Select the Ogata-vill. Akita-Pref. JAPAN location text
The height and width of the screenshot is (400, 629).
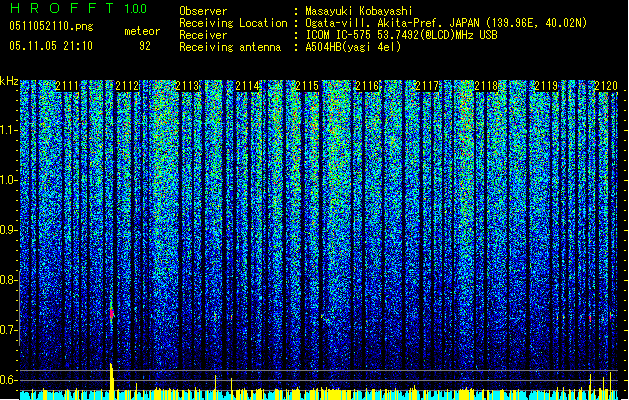pos(446,23)
